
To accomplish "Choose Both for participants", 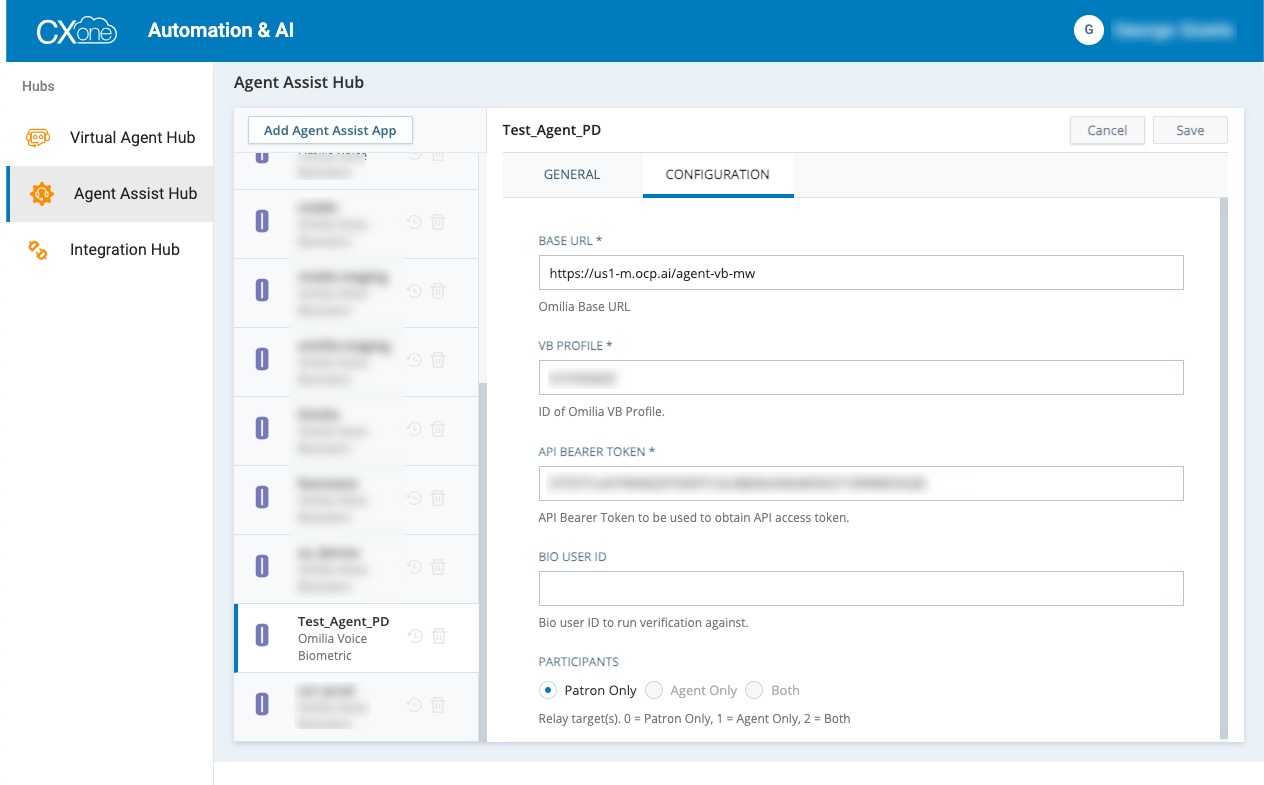I will pyautogui.click(x=754, y=690).
